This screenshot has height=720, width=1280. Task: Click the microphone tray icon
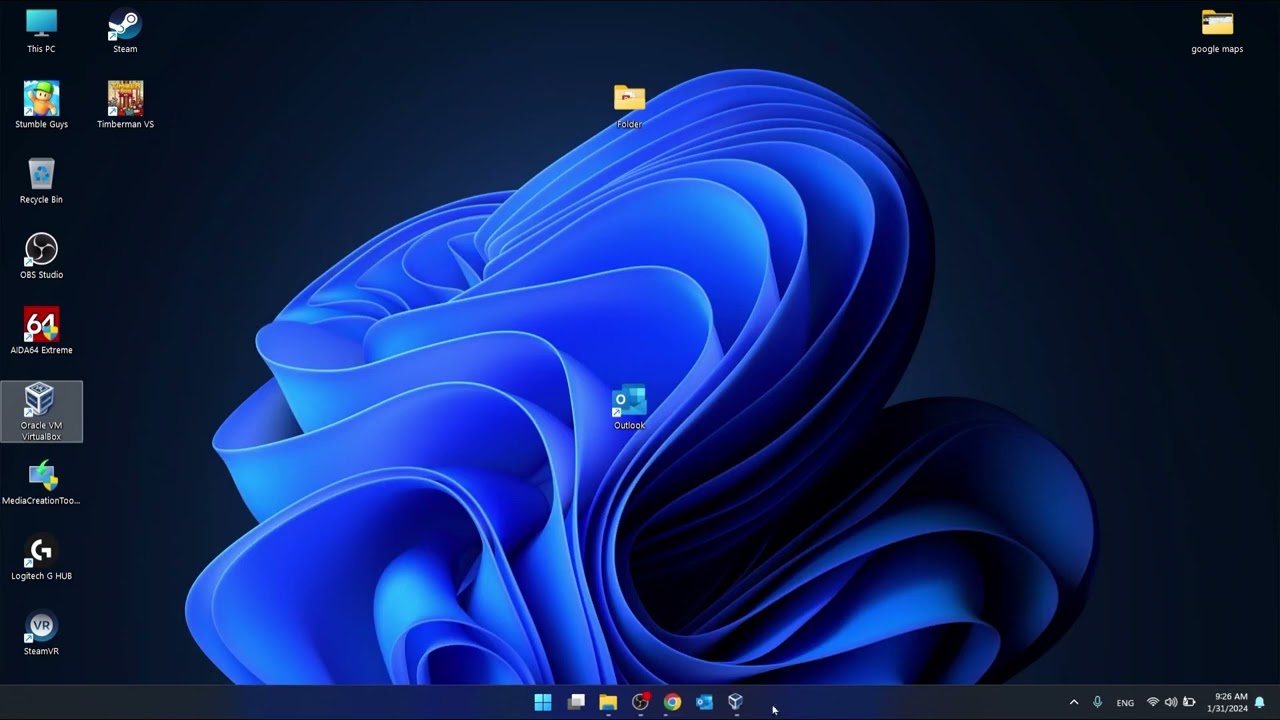click(x=1097, y=702)
